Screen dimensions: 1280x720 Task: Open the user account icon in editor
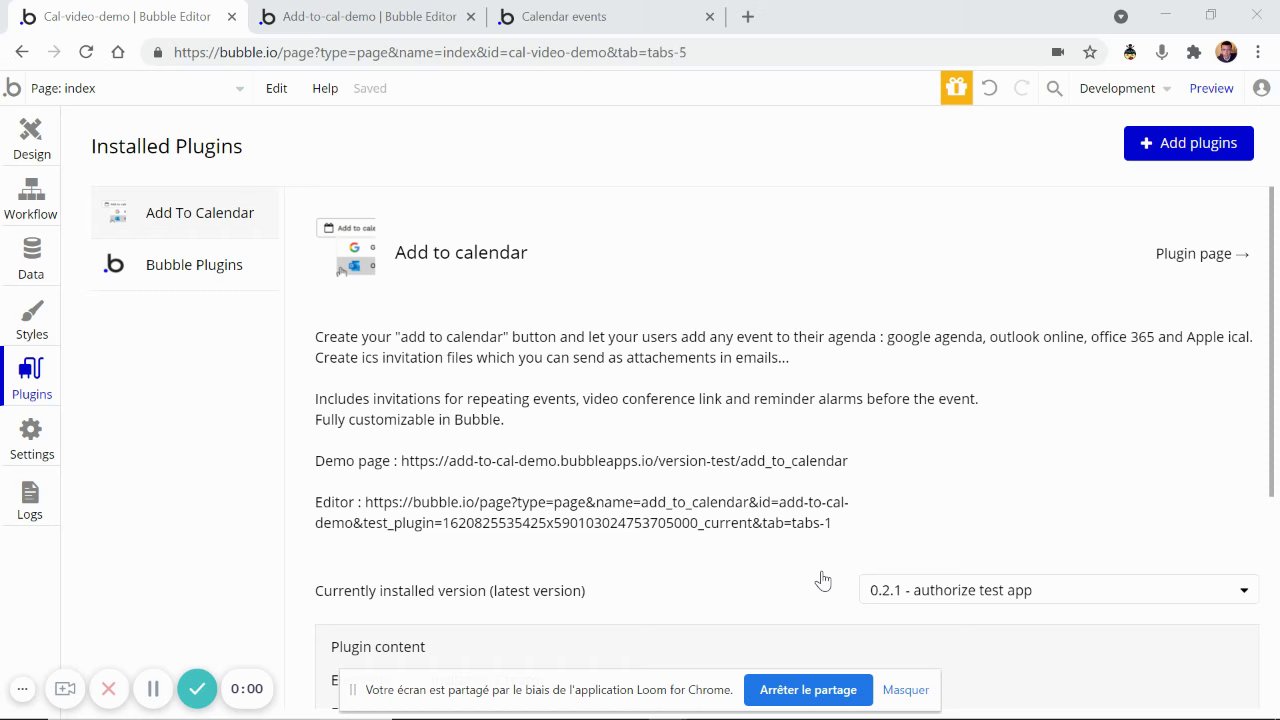pyautogui.click(x=1261, y=88)
